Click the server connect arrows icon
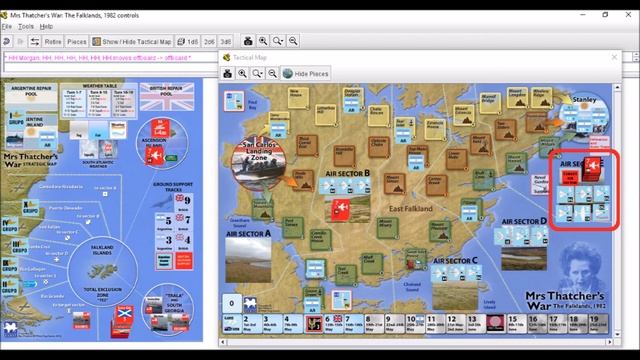This screenshot has height=360, width=640. (35, 41)
